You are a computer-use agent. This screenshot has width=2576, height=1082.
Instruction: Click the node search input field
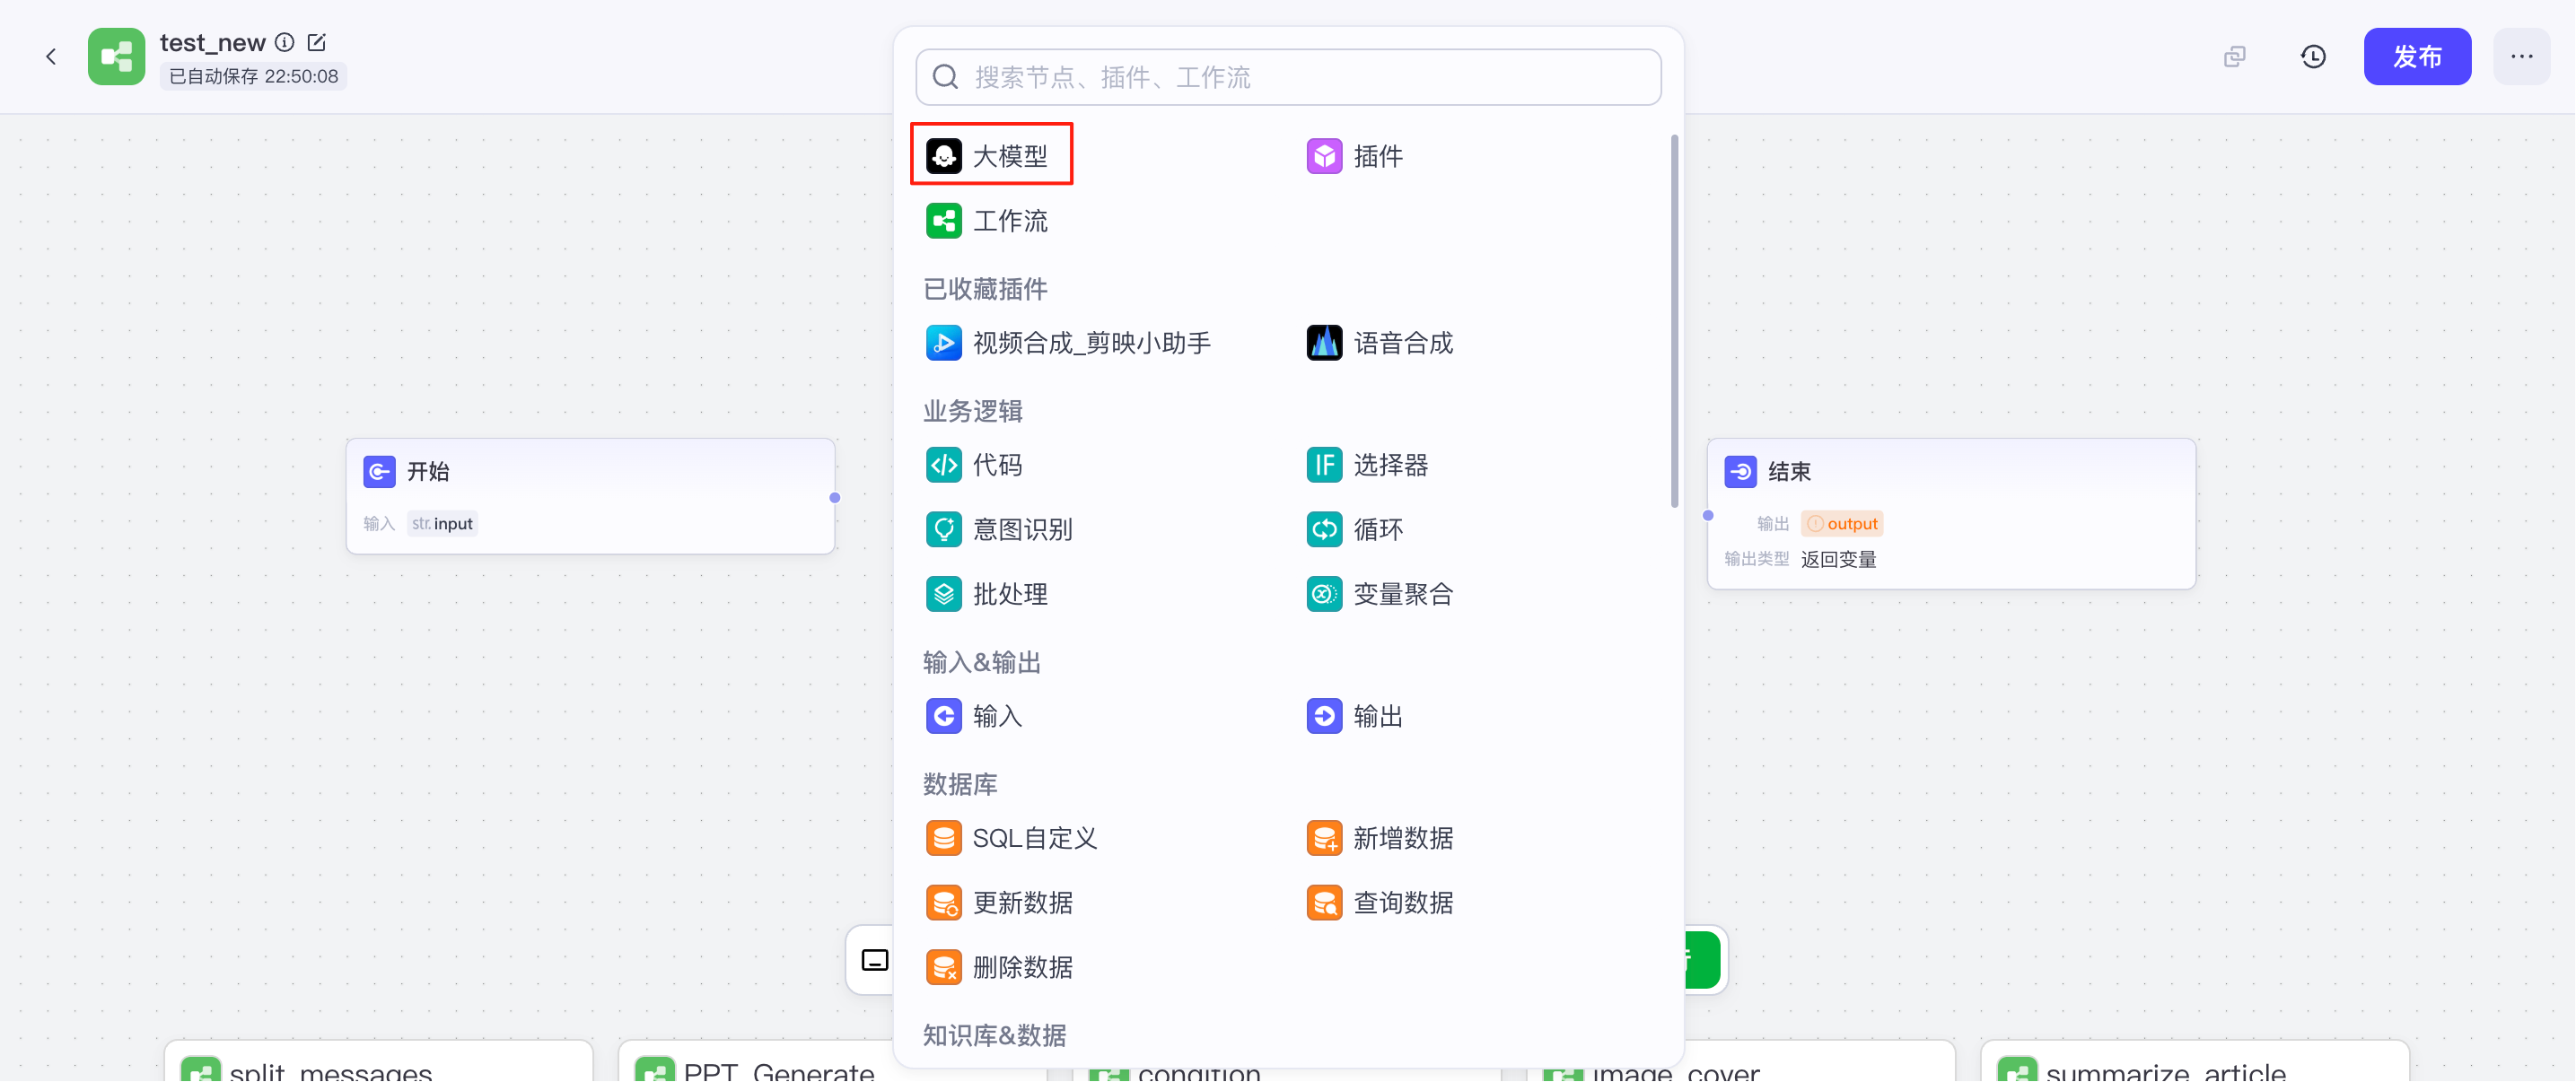pos(1286,76)
